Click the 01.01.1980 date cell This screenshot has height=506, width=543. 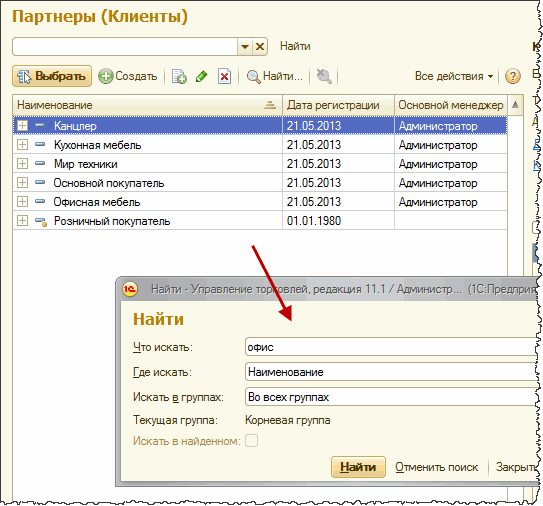pos(338,221)
